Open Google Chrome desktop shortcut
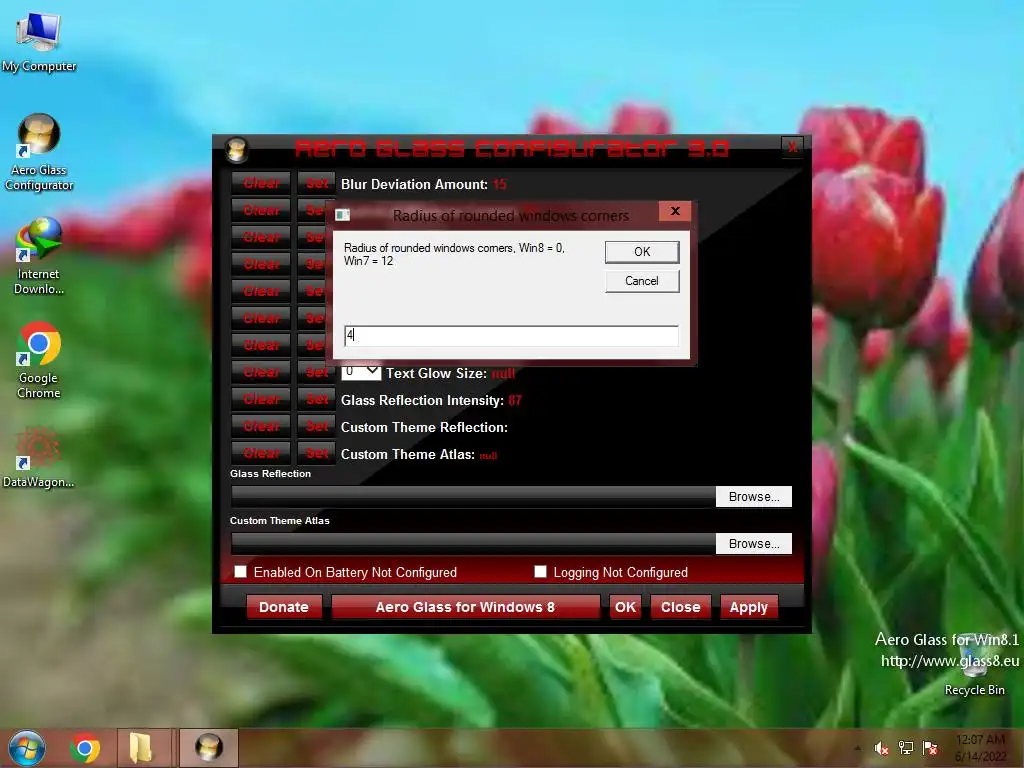 click(x=39, y=360)
